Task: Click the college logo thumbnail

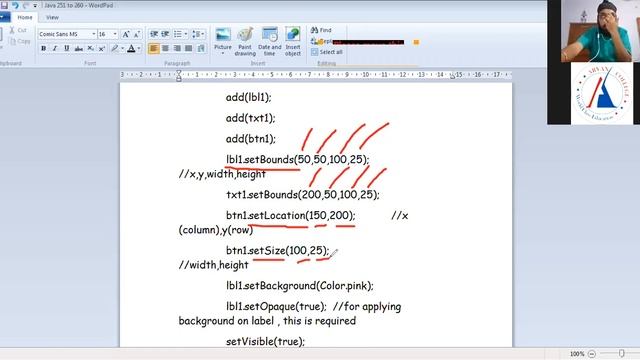Action: coord(602,93)
